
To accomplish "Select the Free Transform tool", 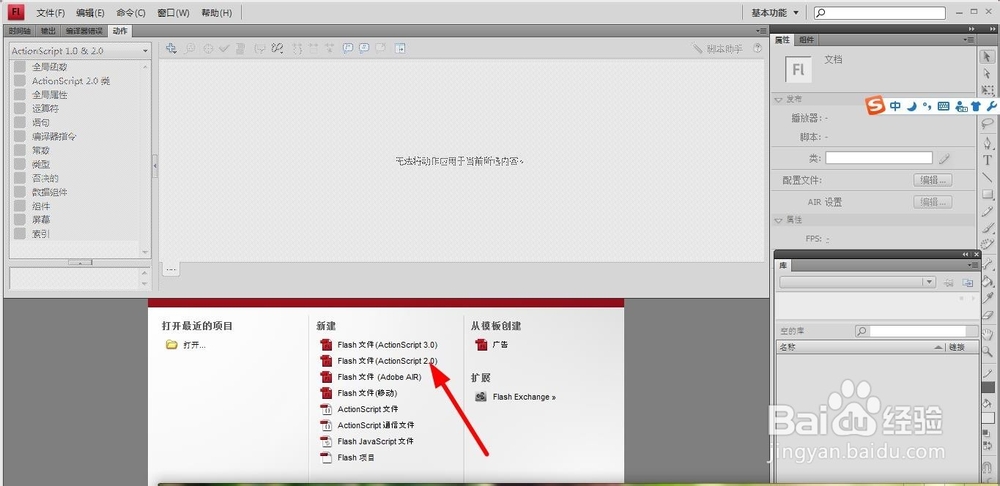I will click(x=987, y=91).
